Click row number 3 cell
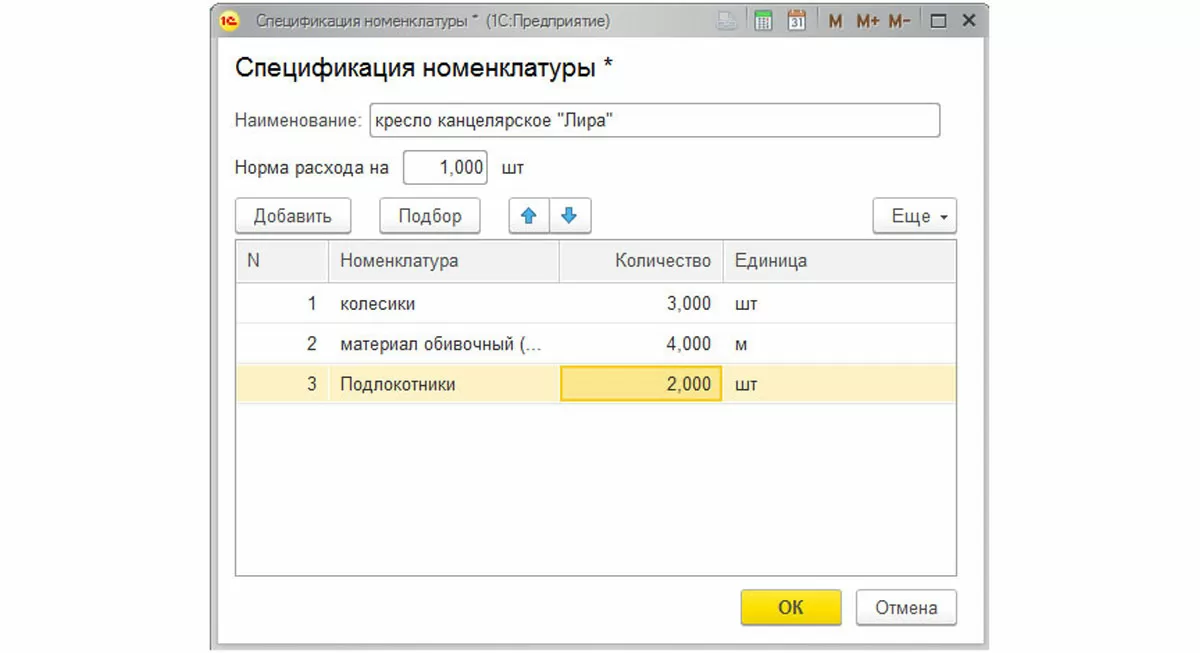This screenshot has height=653, width=1200. [282, 384]
